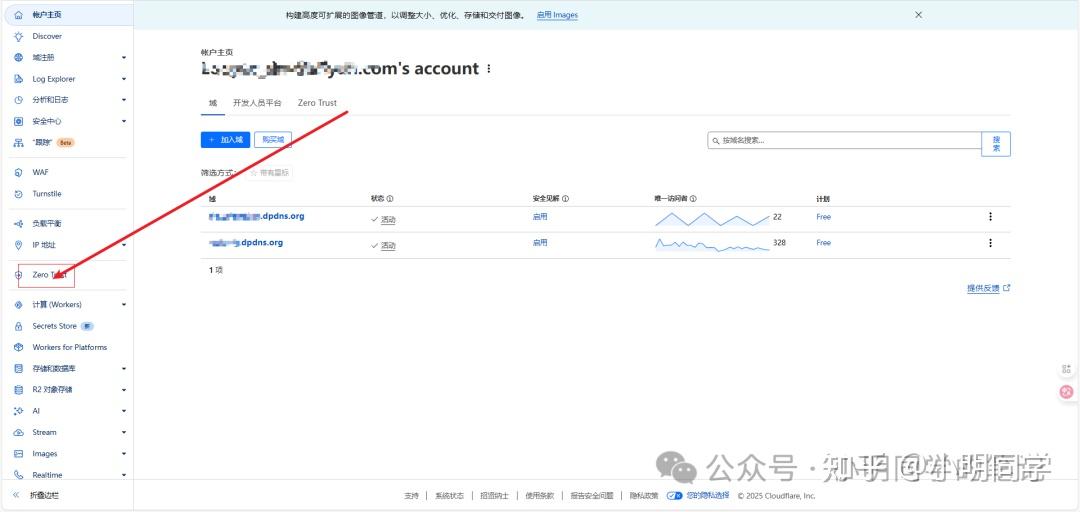Click the 启用 Images link in banner
Viewport: 1080px width, 512px height.
pyautogui.click(x=557, y=14)
